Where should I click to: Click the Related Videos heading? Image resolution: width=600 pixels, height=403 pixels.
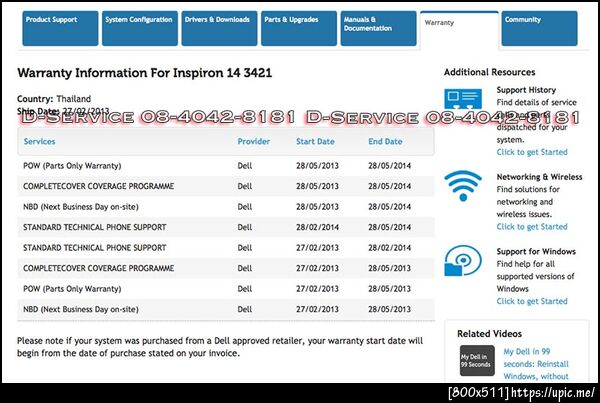tap(489, 334)
